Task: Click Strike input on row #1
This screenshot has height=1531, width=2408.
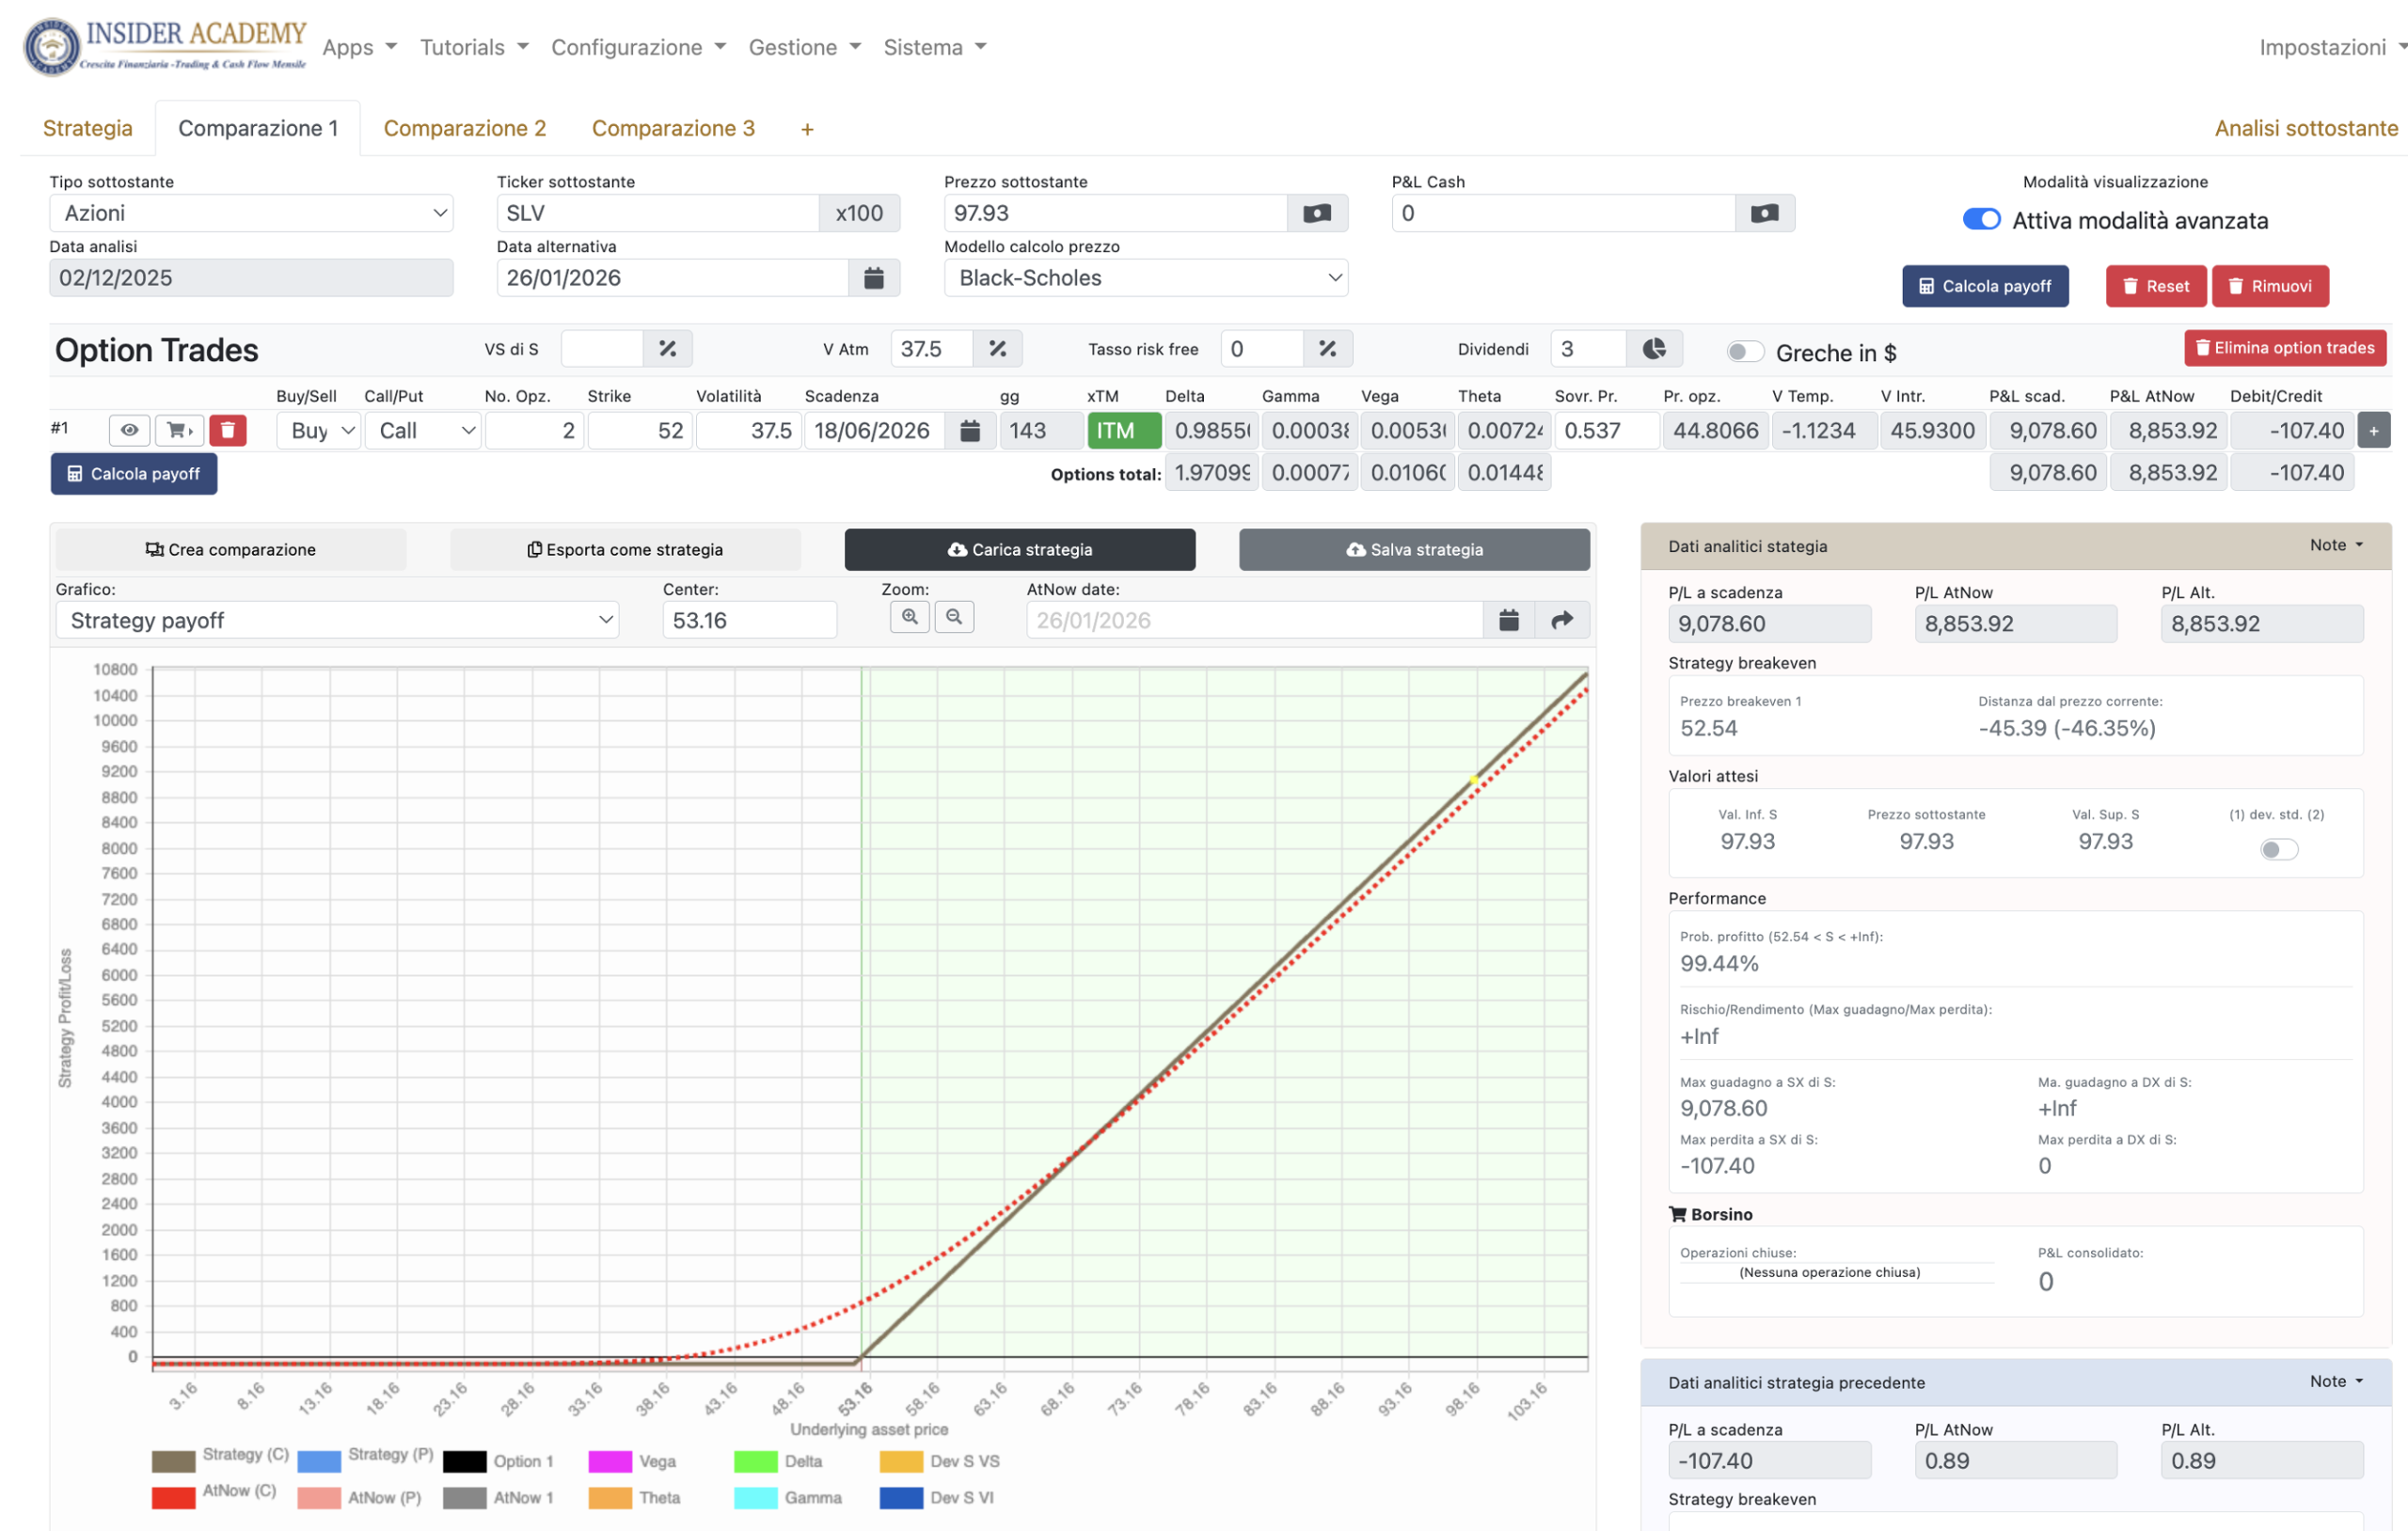Action: click(x=640, y=431)
